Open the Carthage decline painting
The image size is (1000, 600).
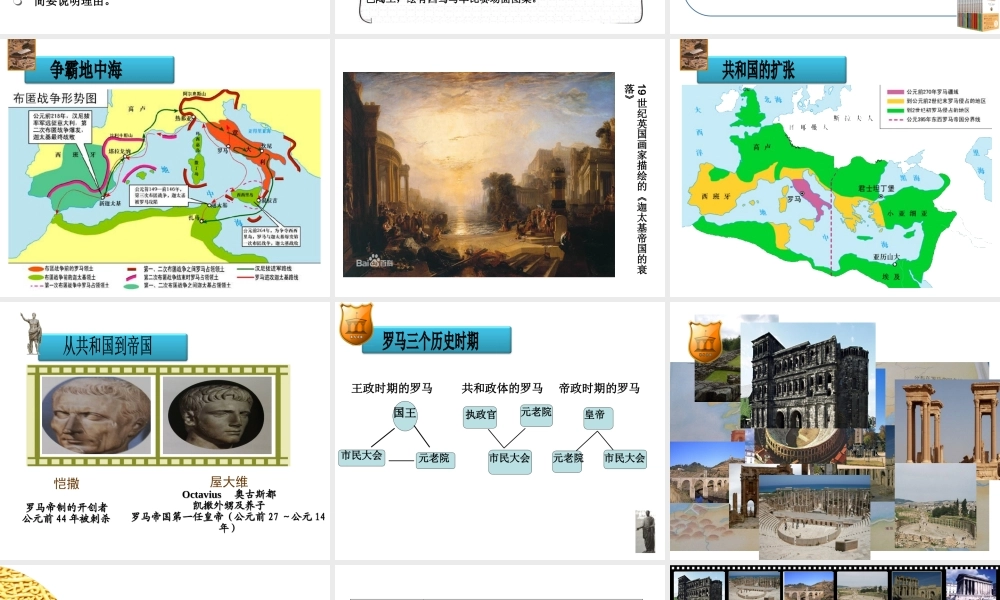pos(478,174)
